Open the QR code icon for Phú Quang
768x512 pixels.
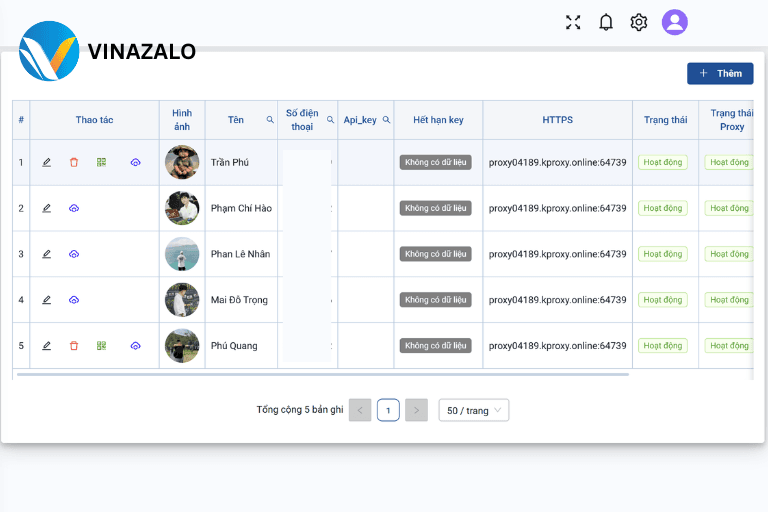click(x=101, y=346)
